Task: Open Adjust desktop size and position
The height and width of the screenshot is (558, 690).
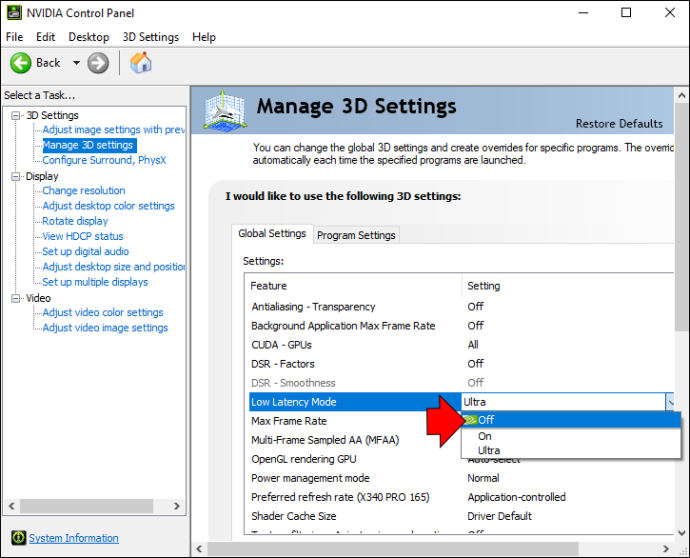Action: pyautogui.click(x=114, y=267)
